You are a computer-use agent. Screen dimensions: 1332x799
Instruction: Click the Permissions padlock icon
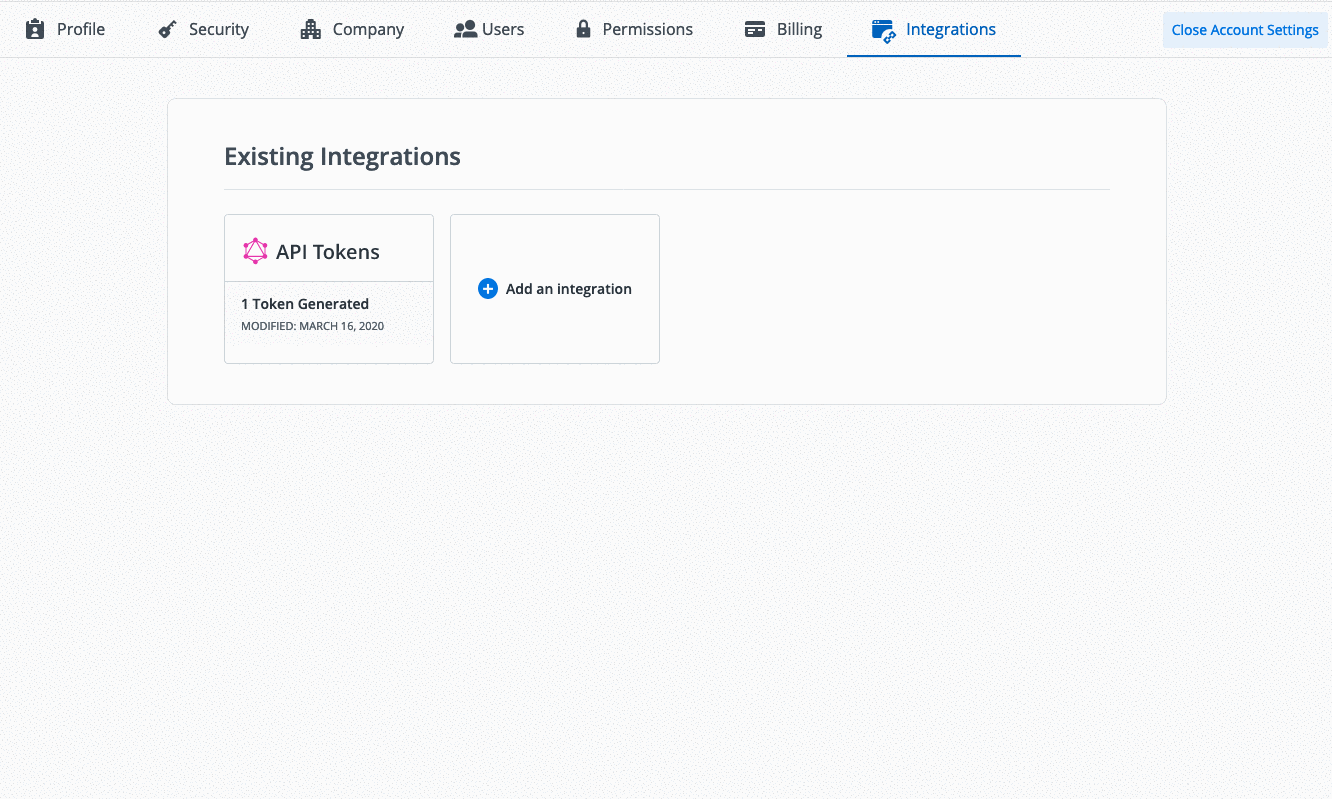[583, 29]
